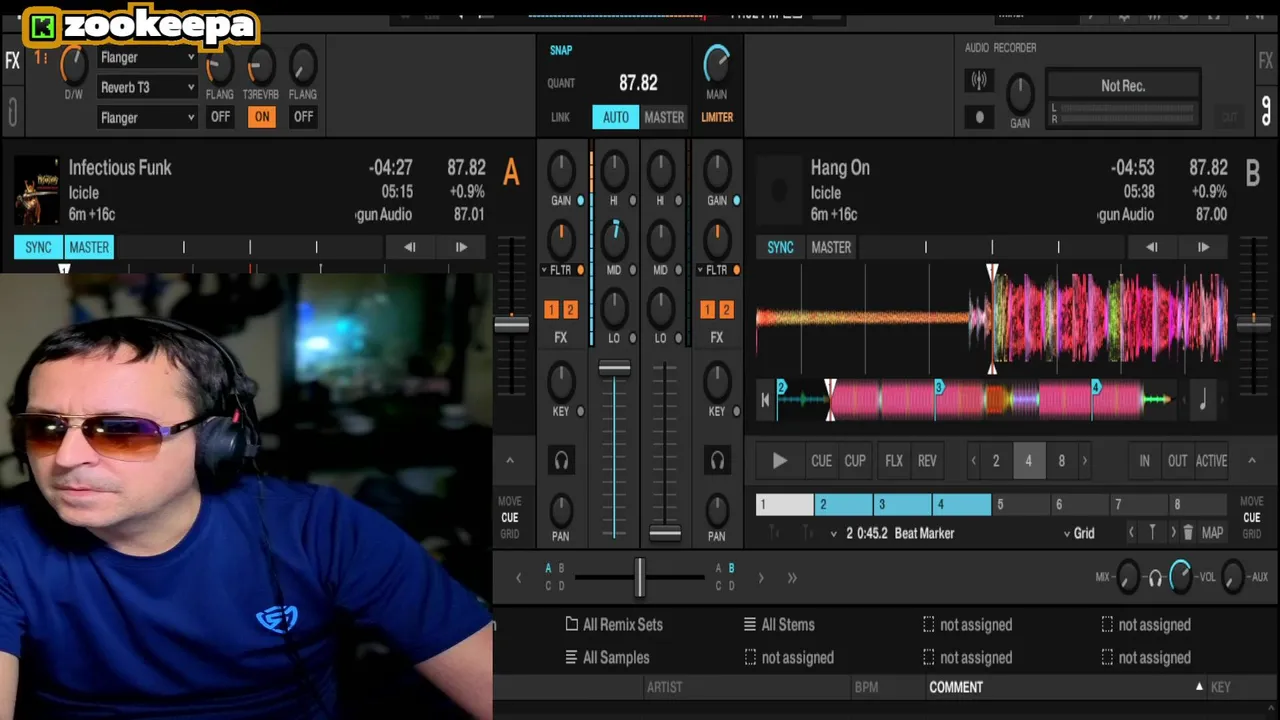Click the MAP hotcue button
The height and width of the screenshot is (720, 1280).
pyautogui.click(x=1212, y=533)
